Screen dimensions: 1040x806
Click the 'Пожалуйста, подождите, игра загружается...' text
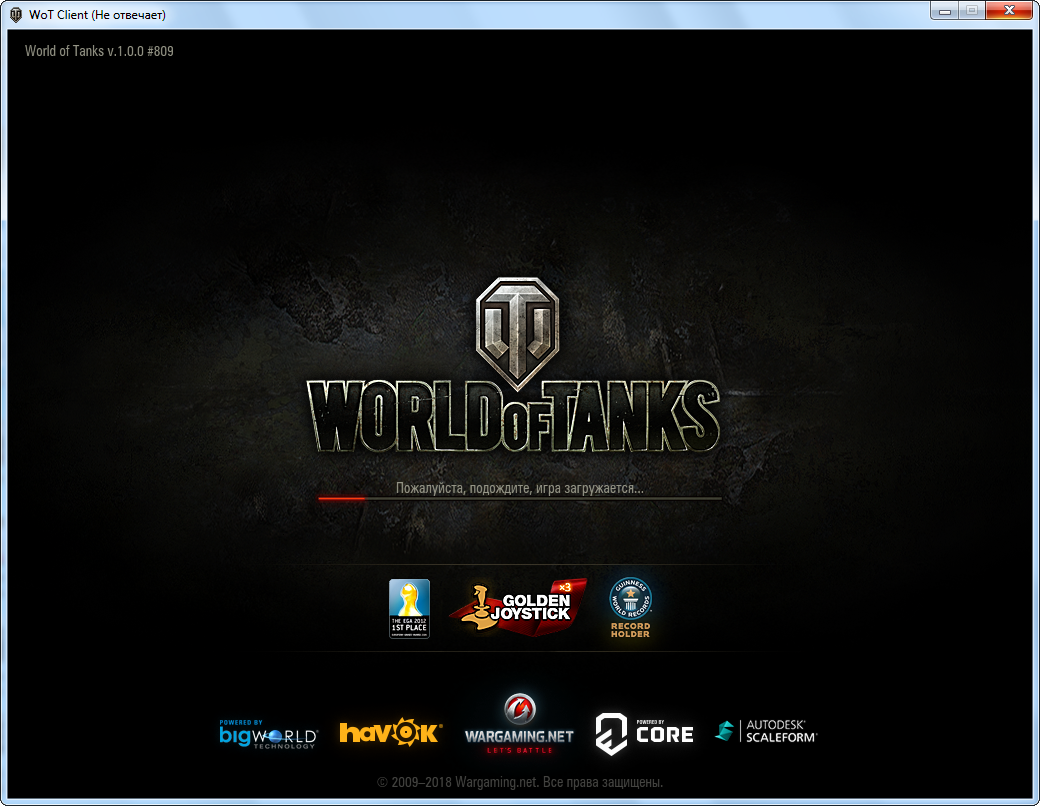(x=519, y=488)
